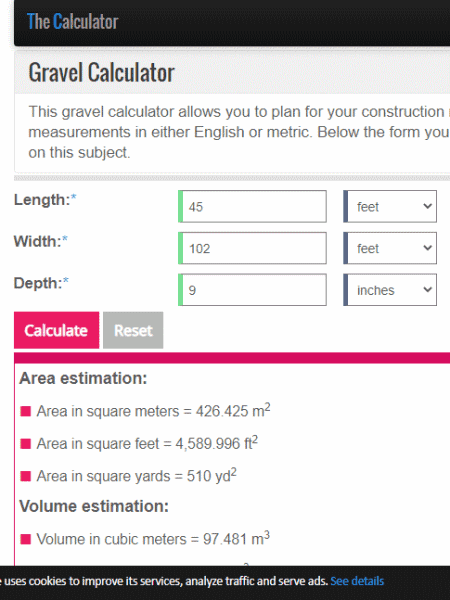The width and height of the screenshot is (450, 600).
Task: Click the pink bullet beside Area in square yards
Action: (26, 476)
